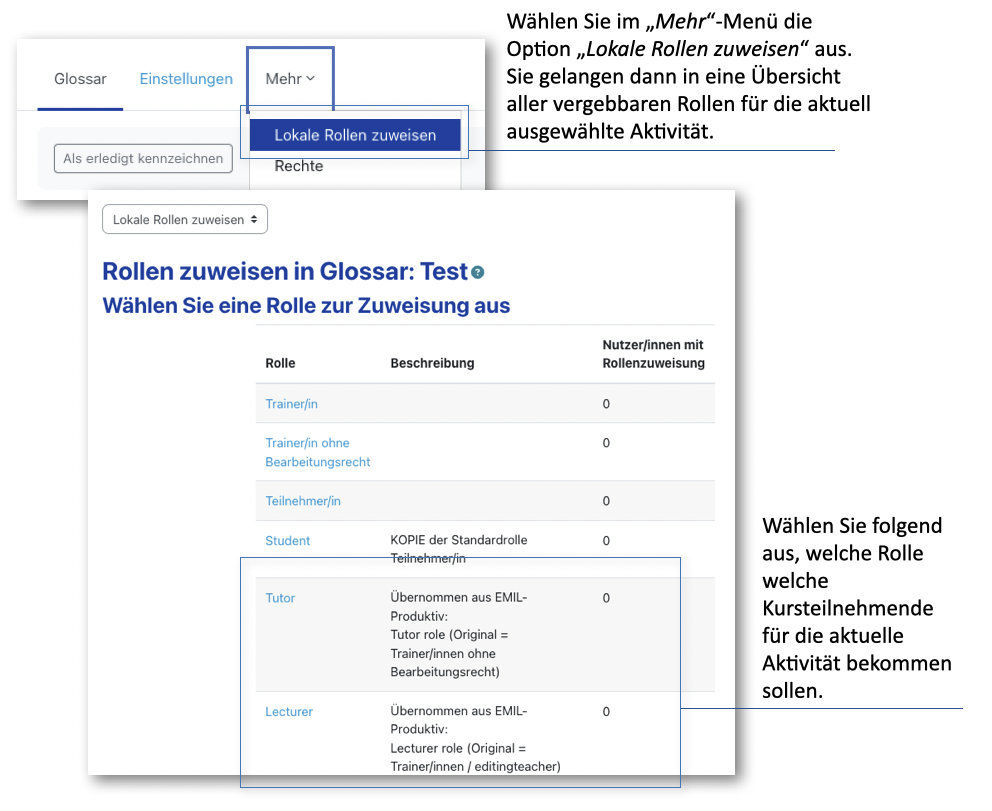Select the Teilnehmer/in role link
The height and width of the screenshot is (811, 992).
coord(303,501)
